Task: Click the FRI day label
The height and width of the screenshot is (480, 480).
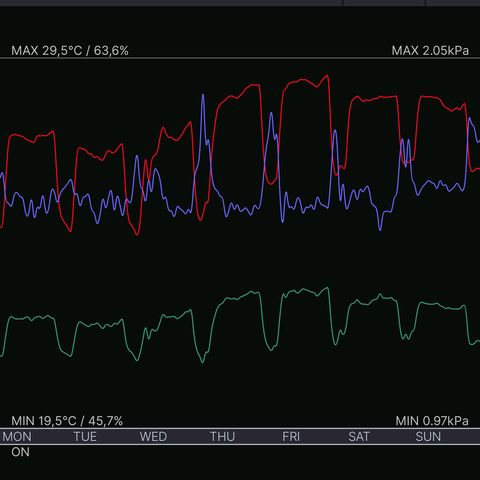Action: pos(291,437)
